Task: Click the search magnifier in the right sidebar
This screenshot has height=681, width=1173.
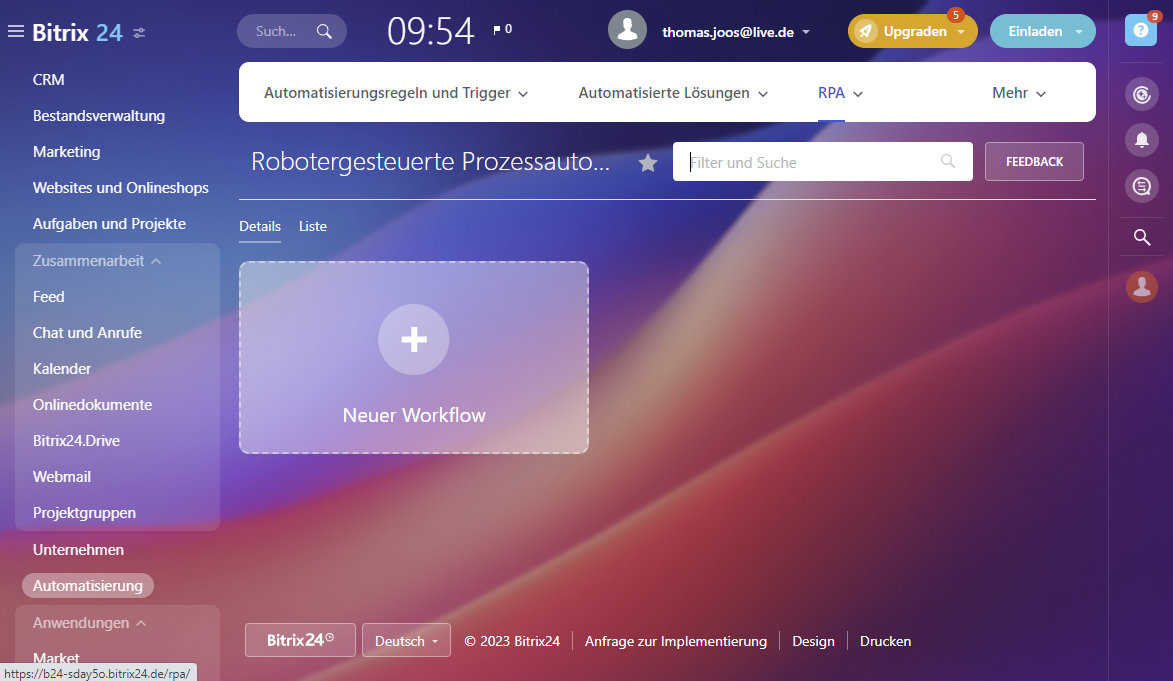Action: coord(1142,237)
